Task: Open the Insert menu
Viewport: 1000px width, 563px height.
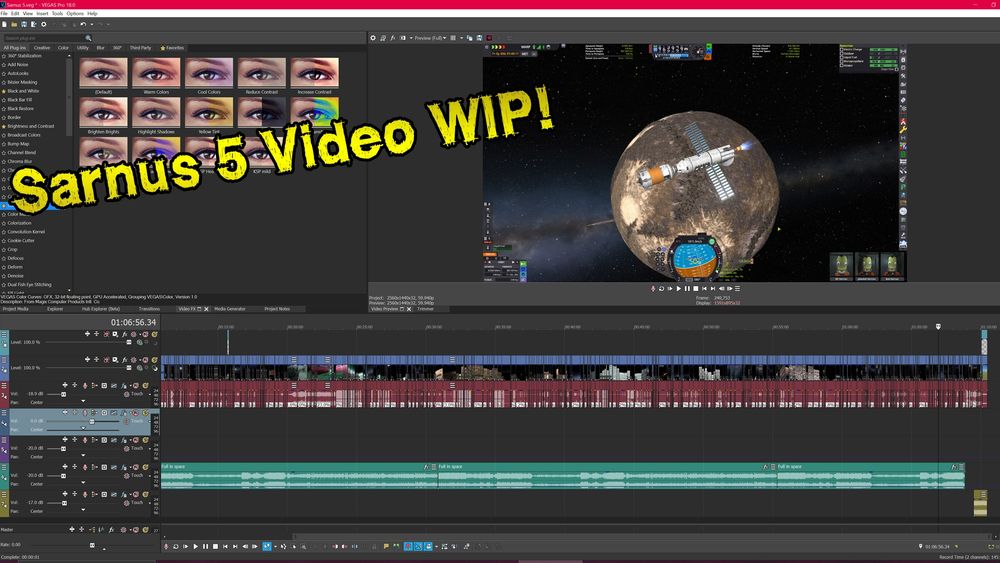Action: tap(42, 13)
